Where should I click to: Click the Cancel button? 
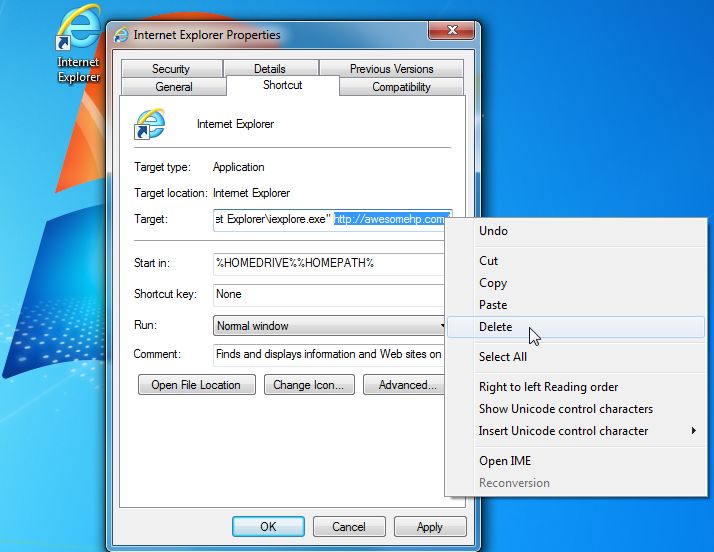[x=349, y=527]
